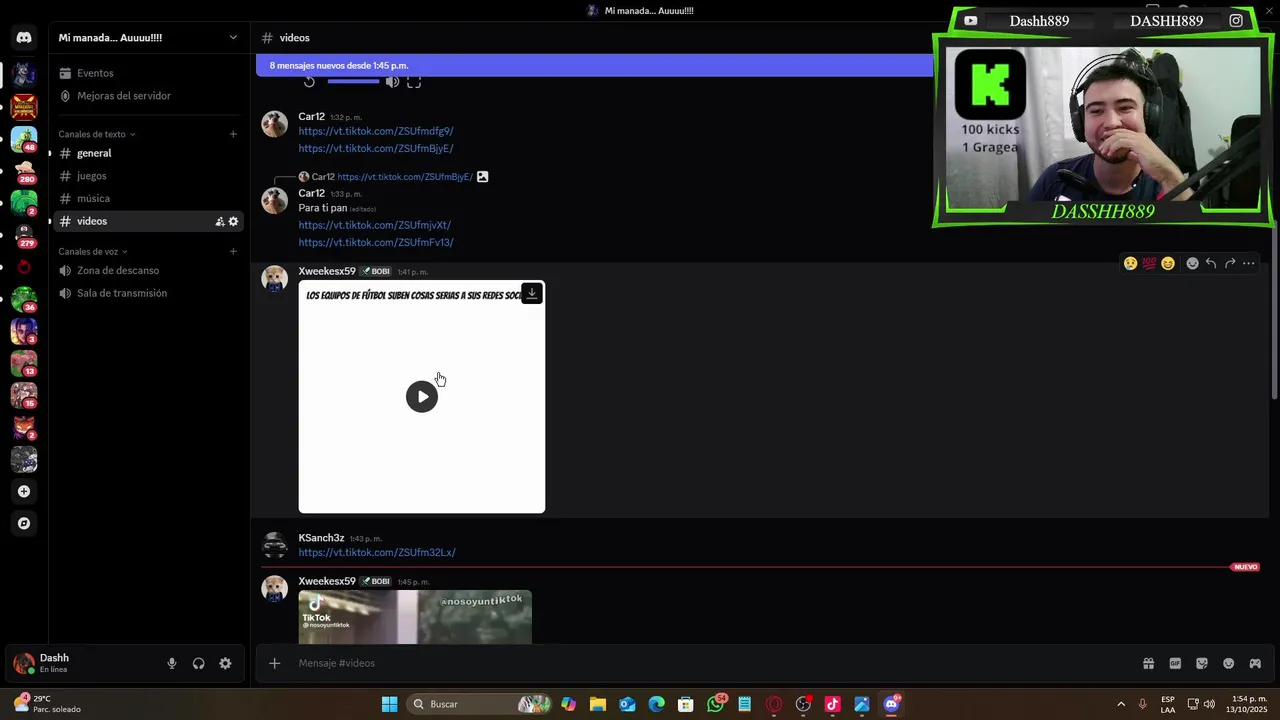Open Windows Start menu

(x=389, y=704)
